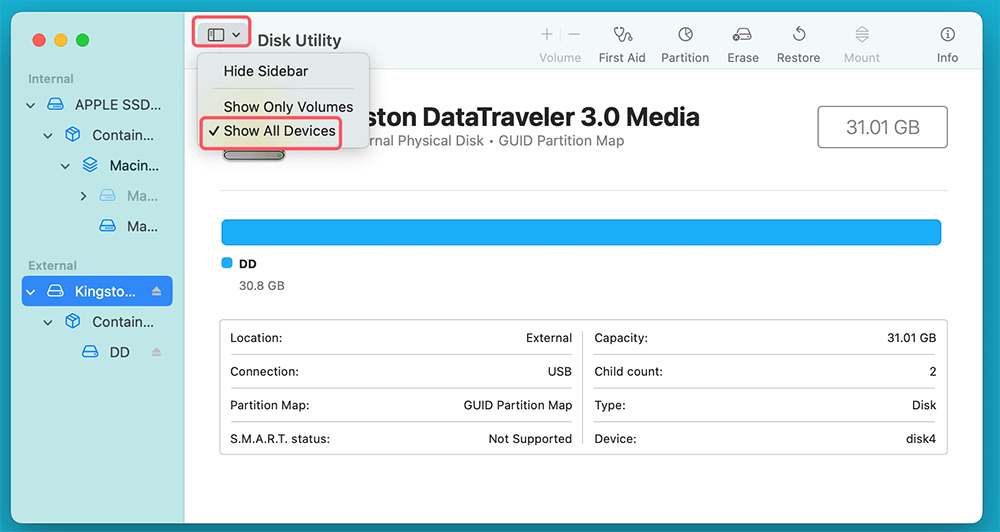
Task: Click the blue DD legend swatch
Action: [226, 264]
